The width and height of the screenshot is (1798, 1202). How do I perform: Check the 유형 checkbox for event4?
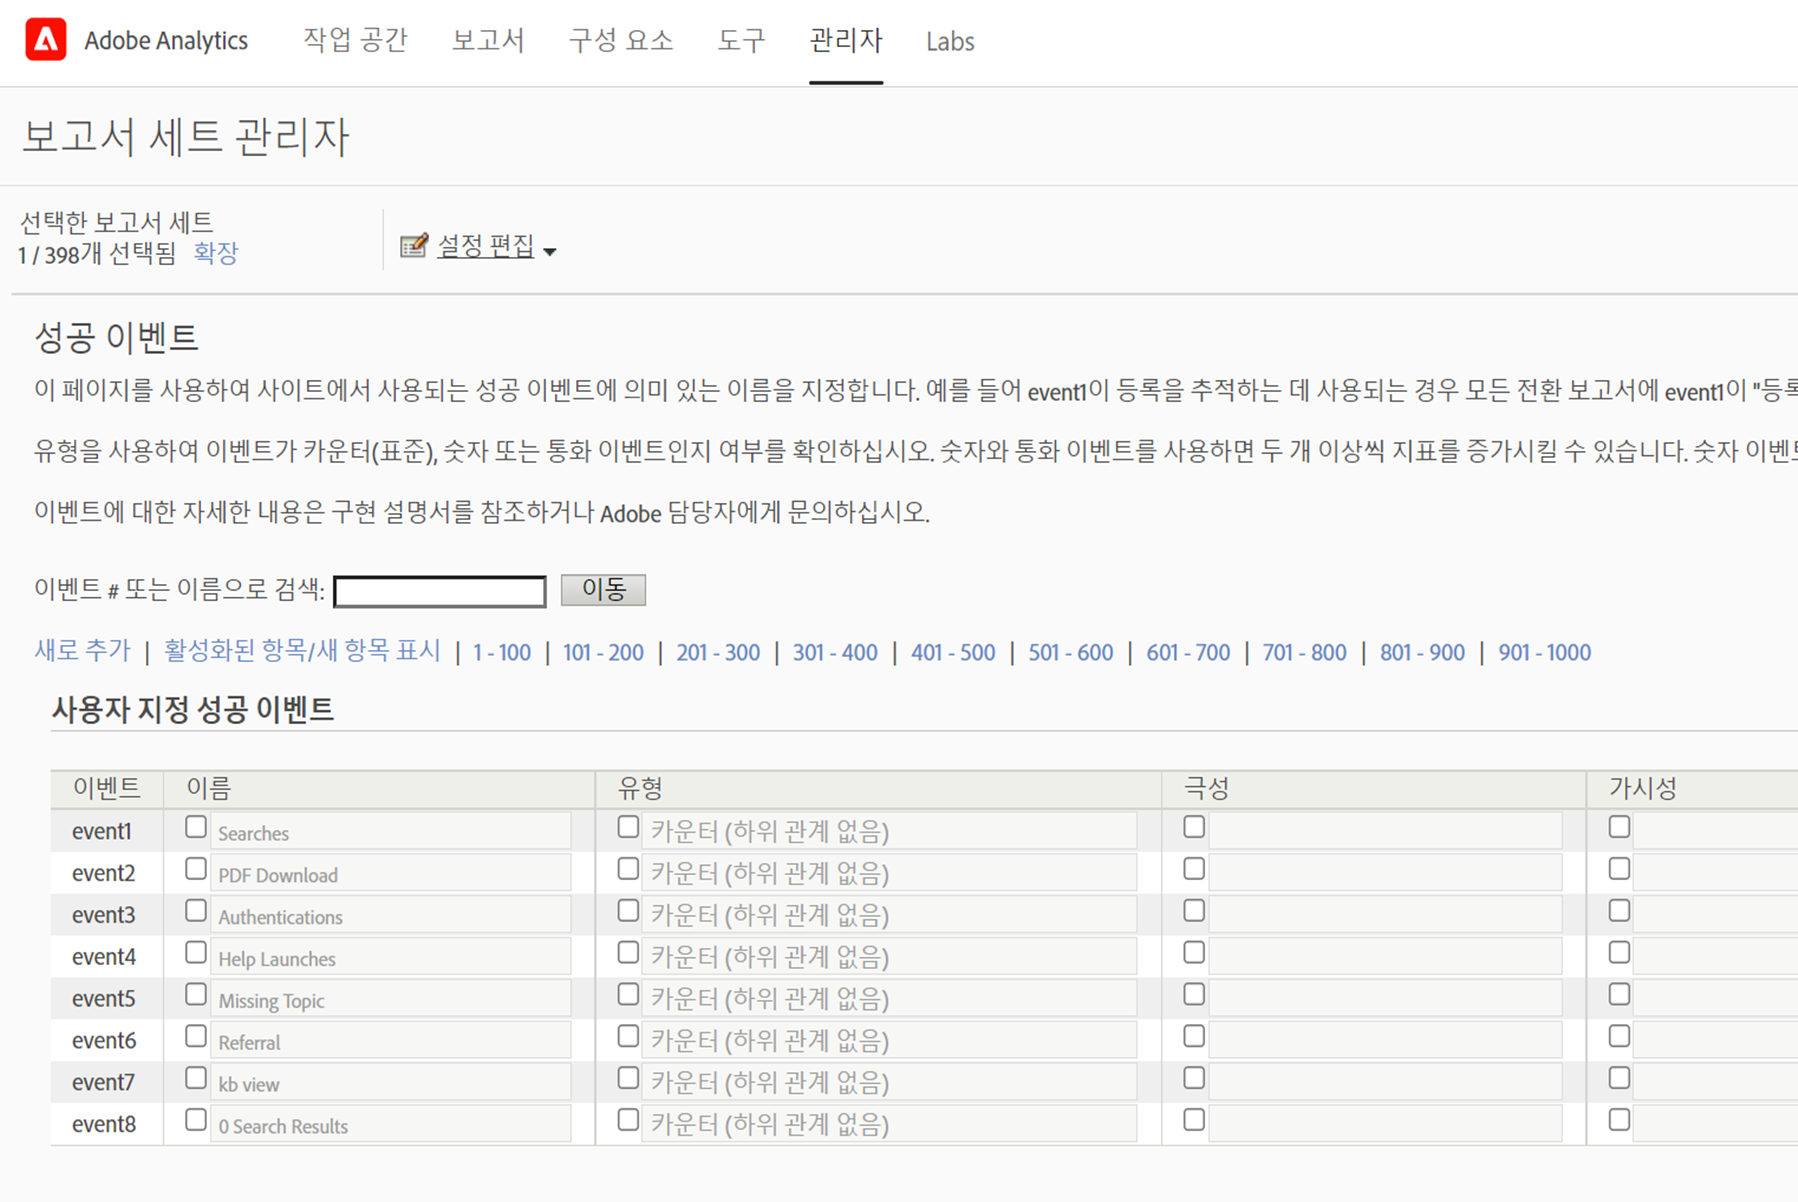click(x=628, y=954)
